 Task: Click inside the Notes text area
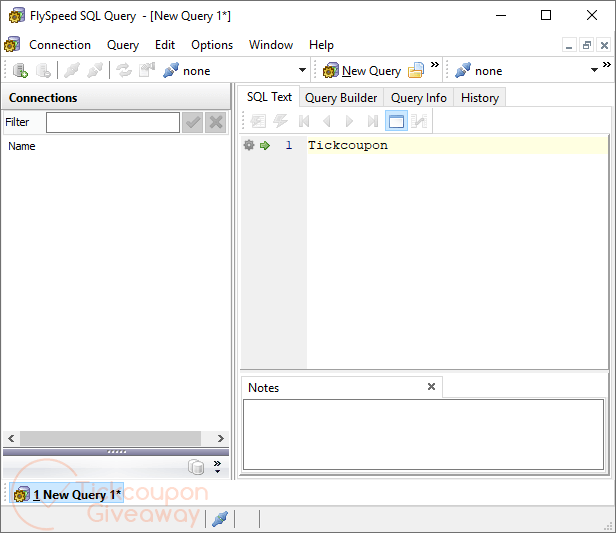423,434
